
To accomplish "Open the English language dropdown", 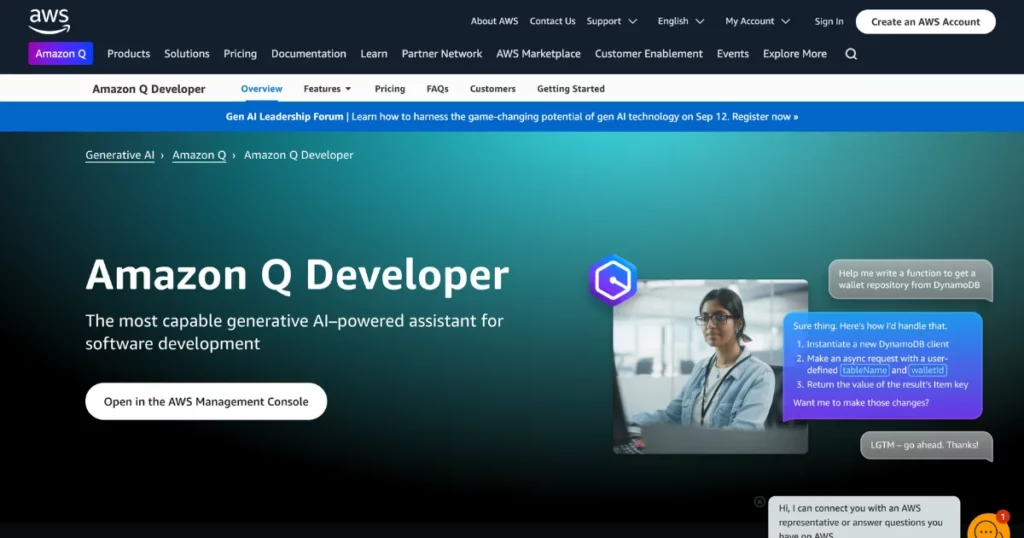I will pyautogui.click(x=680, y=22).
